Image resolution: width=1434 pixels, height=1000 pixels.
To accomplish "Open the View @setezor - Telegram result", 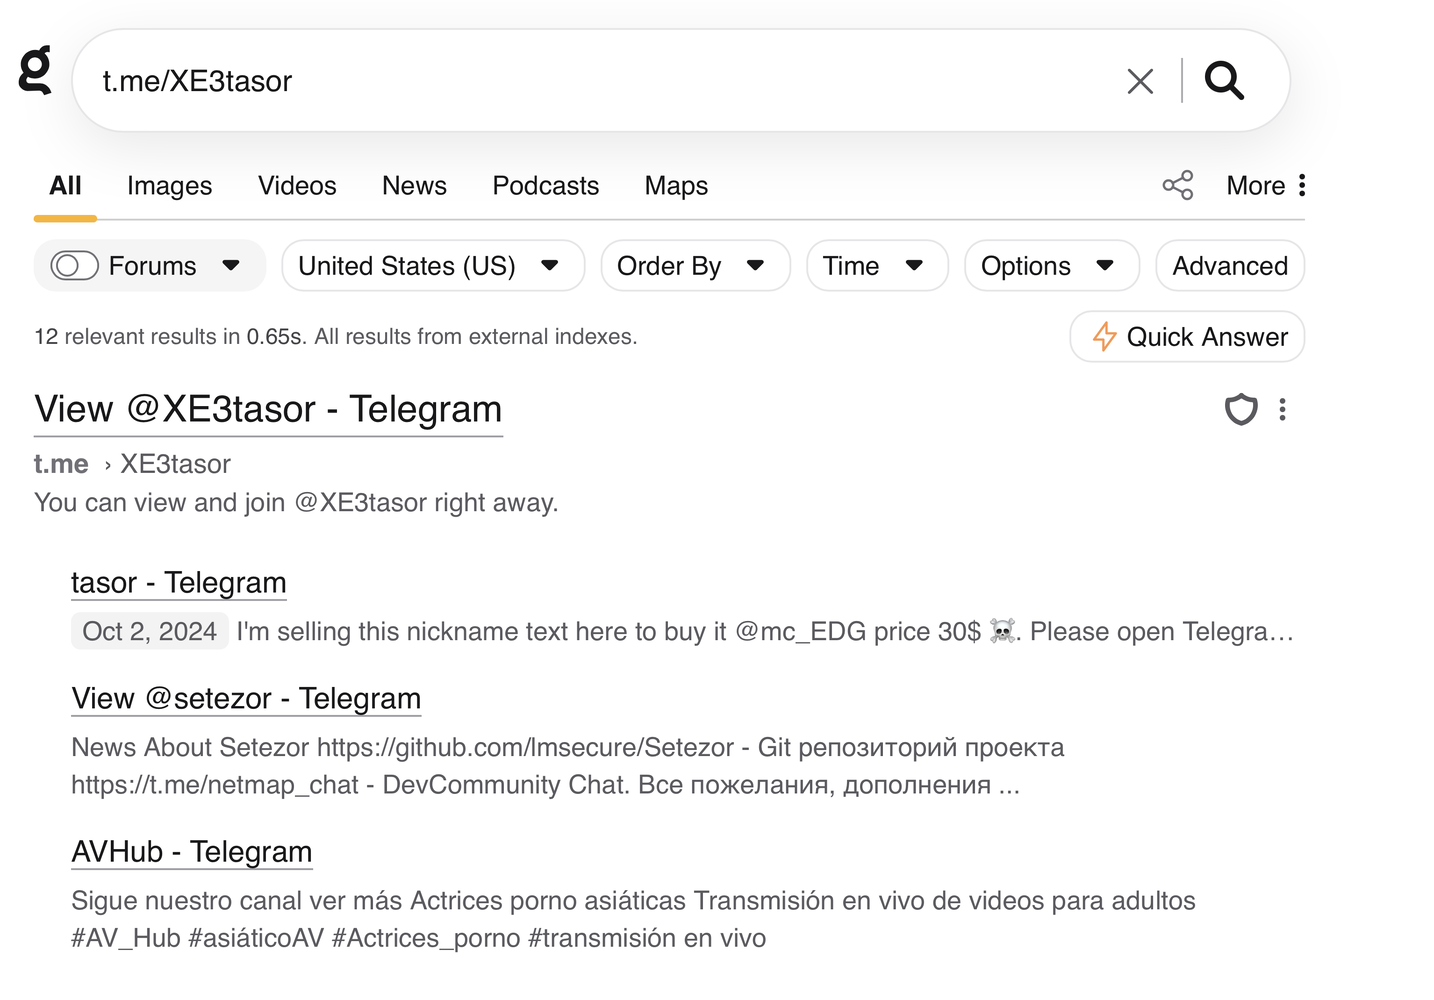I will click(x=246, y=699).
